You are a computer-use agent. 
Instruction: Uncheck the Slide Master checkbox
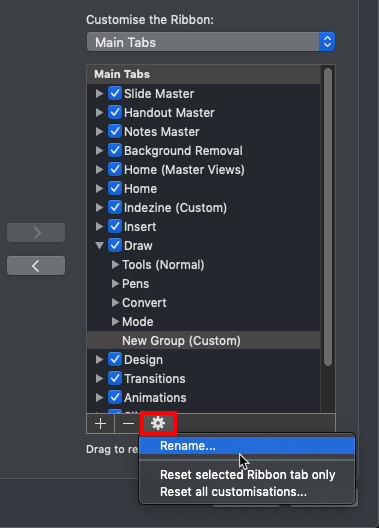coord(115,93)
